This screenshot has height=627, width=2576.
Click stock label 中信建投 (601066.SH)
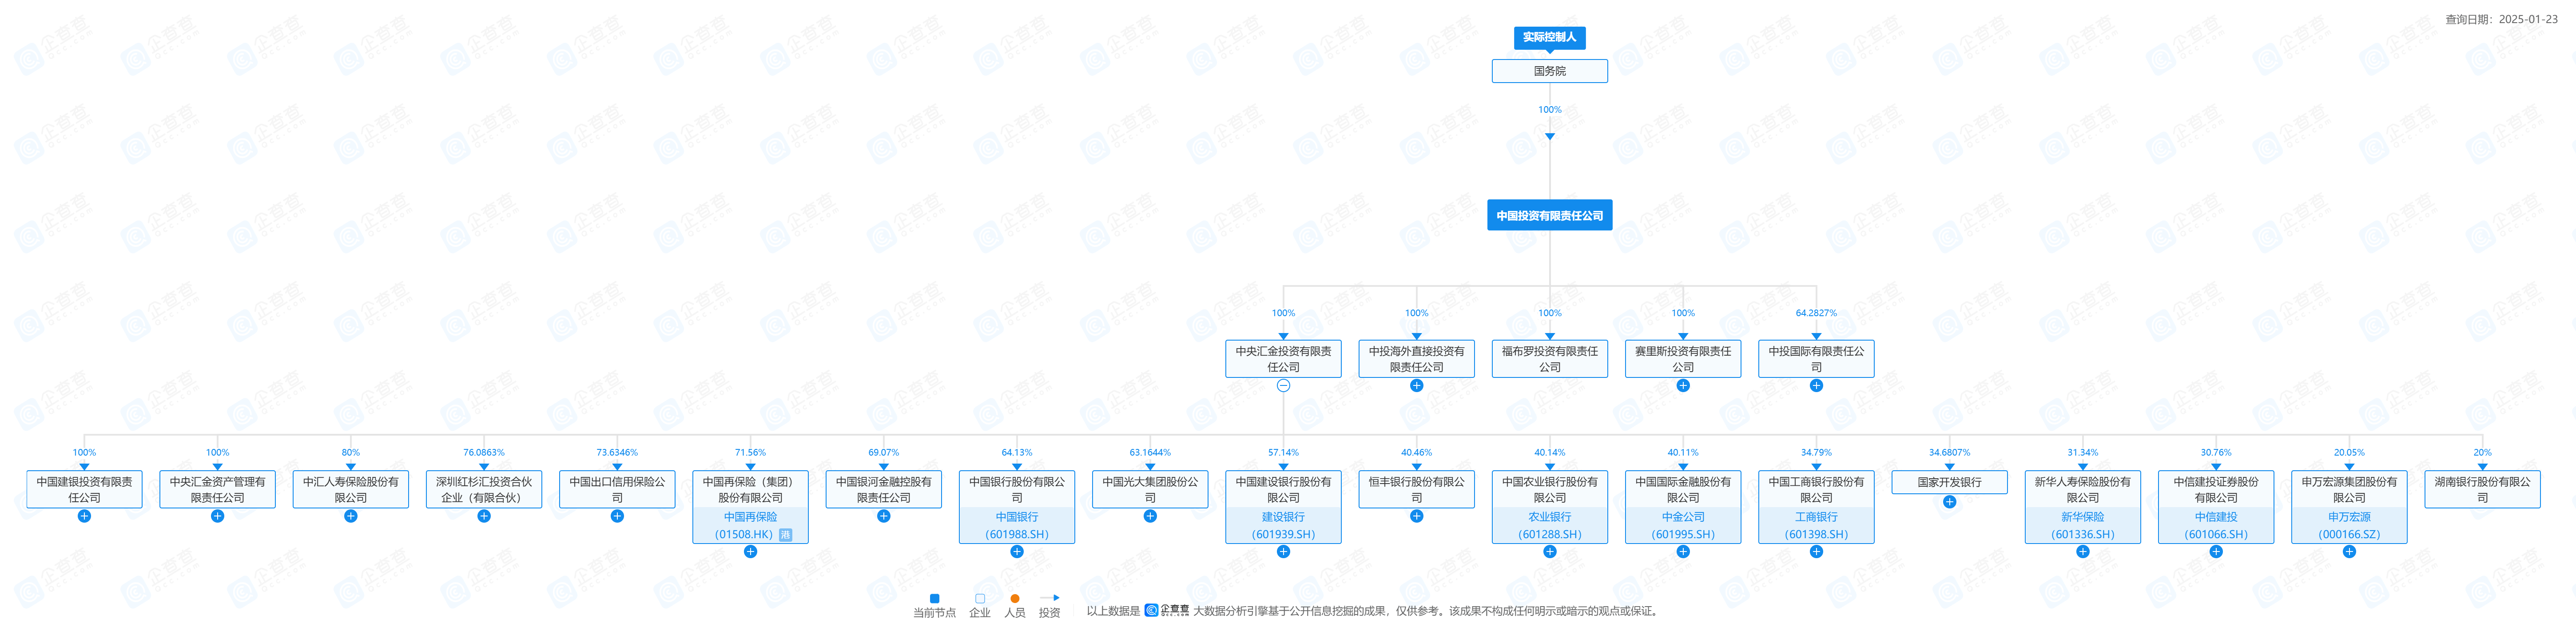point(2216,526)
